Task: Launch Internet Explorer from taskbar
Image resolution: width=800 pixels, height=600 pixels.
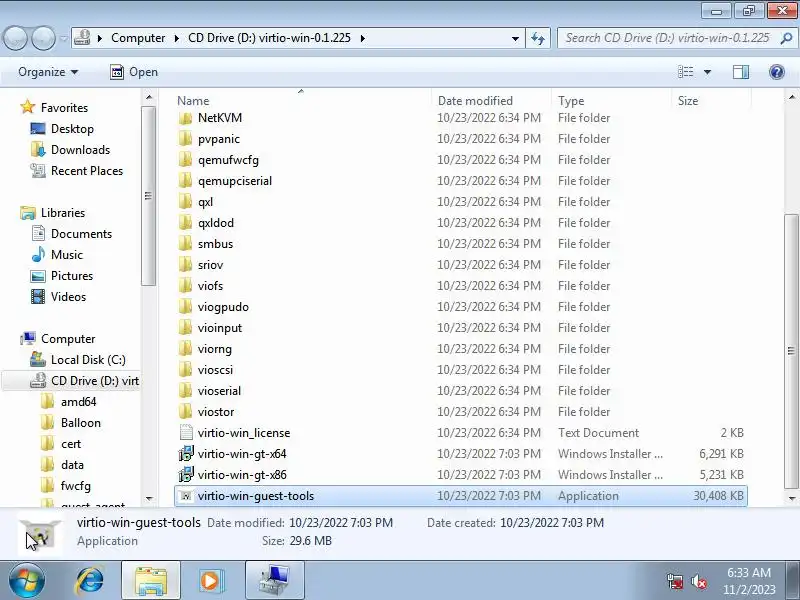Action: pyautogui.click(x=90, y=581)
